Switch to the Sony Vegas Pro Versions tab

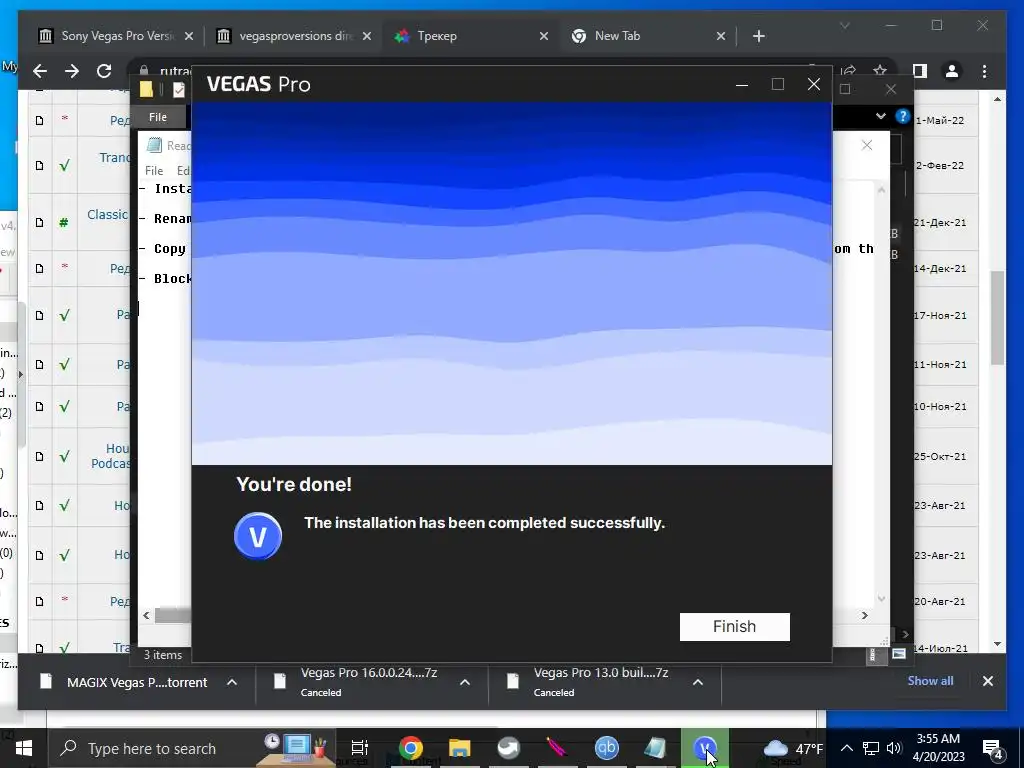tap(117, 36)
